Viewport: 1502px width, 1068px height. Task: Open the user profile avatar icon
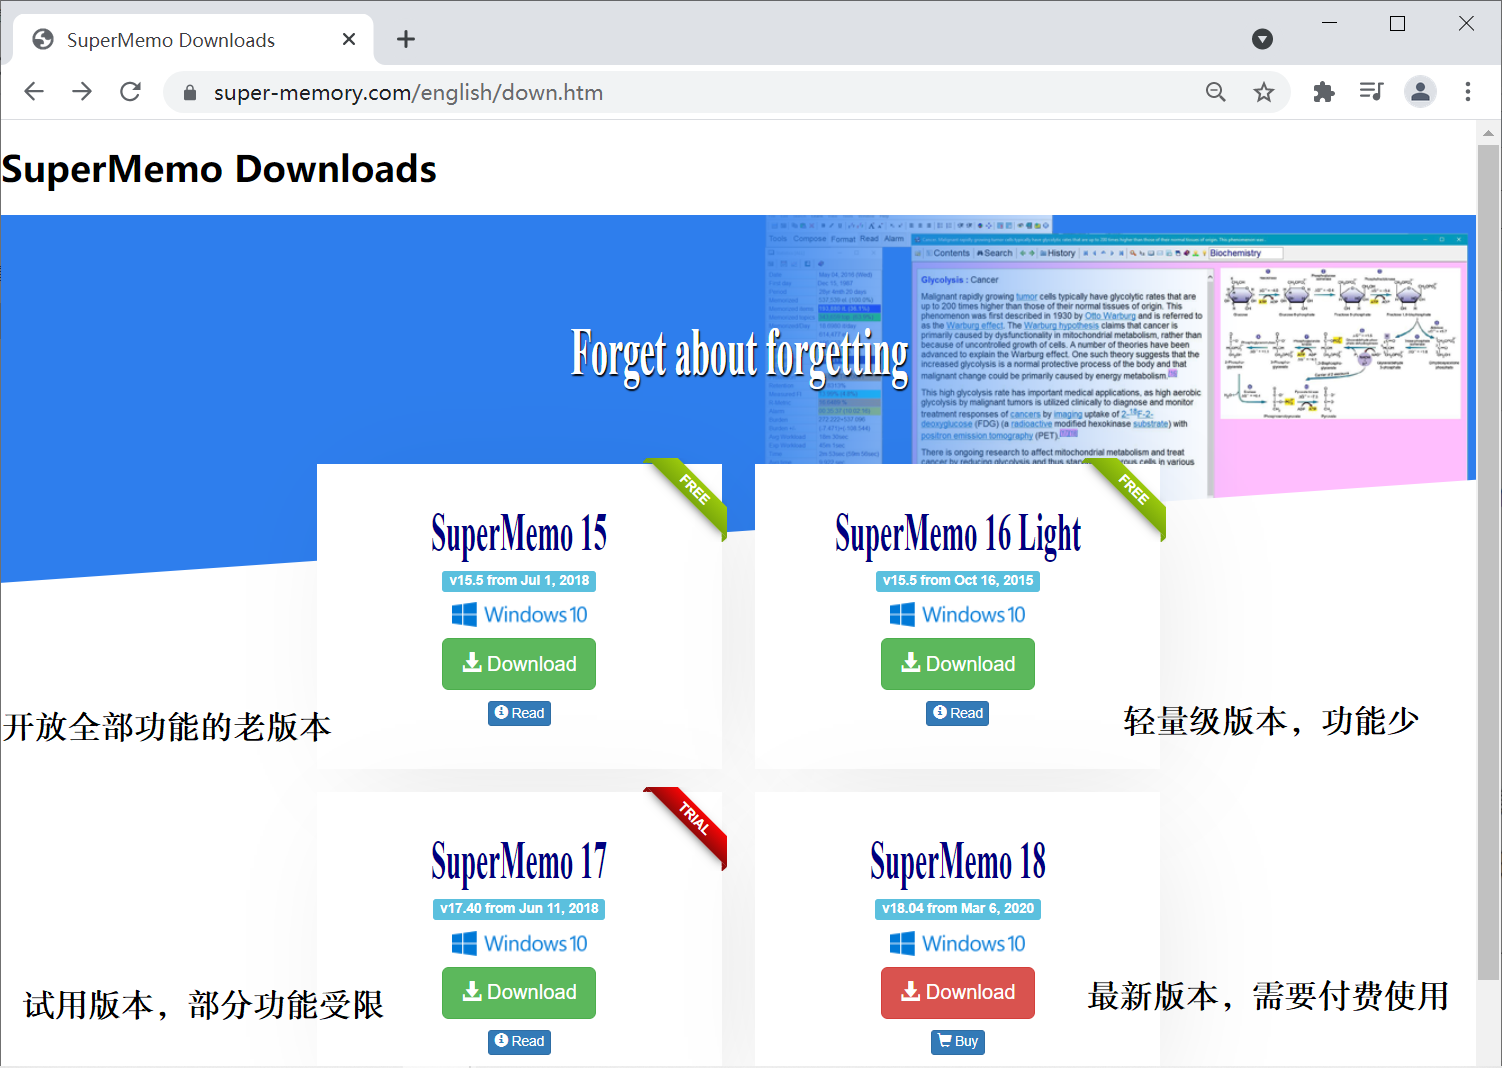[1420, 92]
